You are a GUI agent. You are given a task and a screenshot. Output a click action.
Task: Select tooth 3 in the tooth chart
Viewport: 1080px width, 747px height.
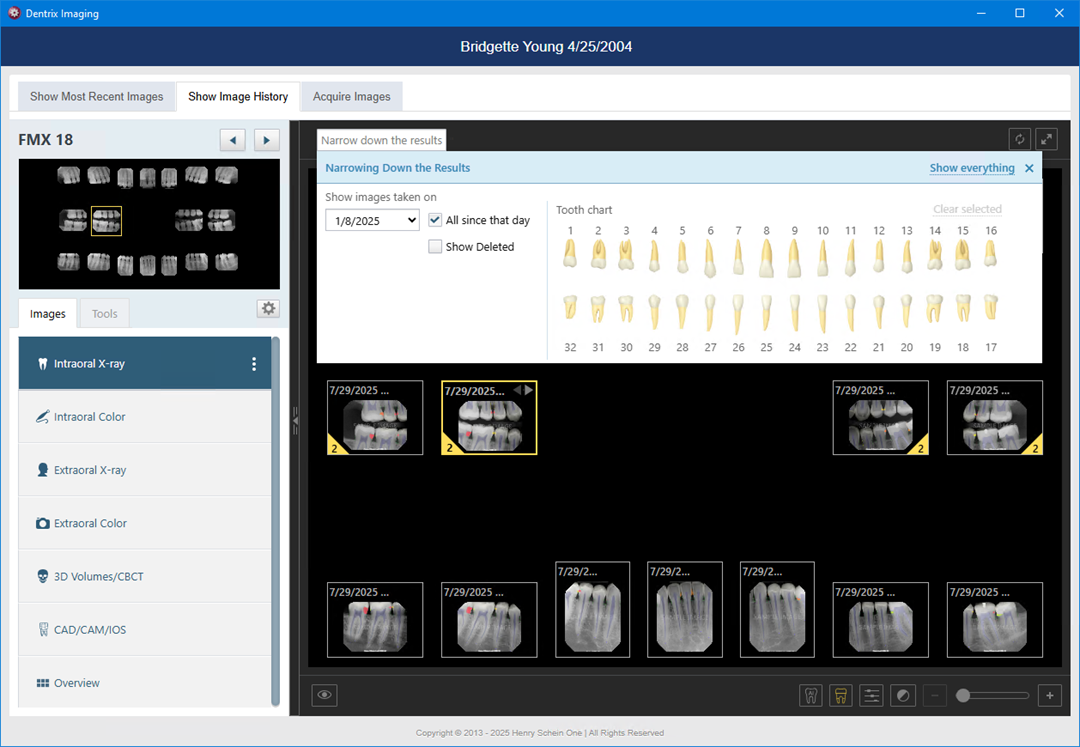[x=626, y=254]
